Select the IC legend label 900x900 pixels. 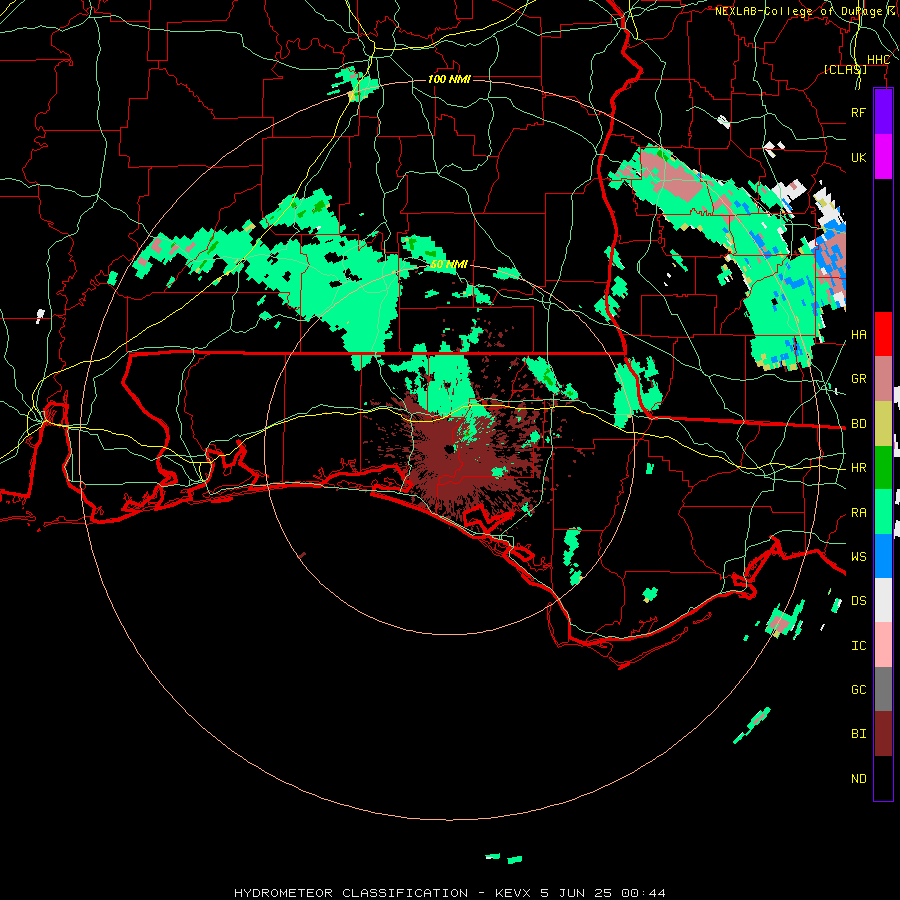click(858, 646)
